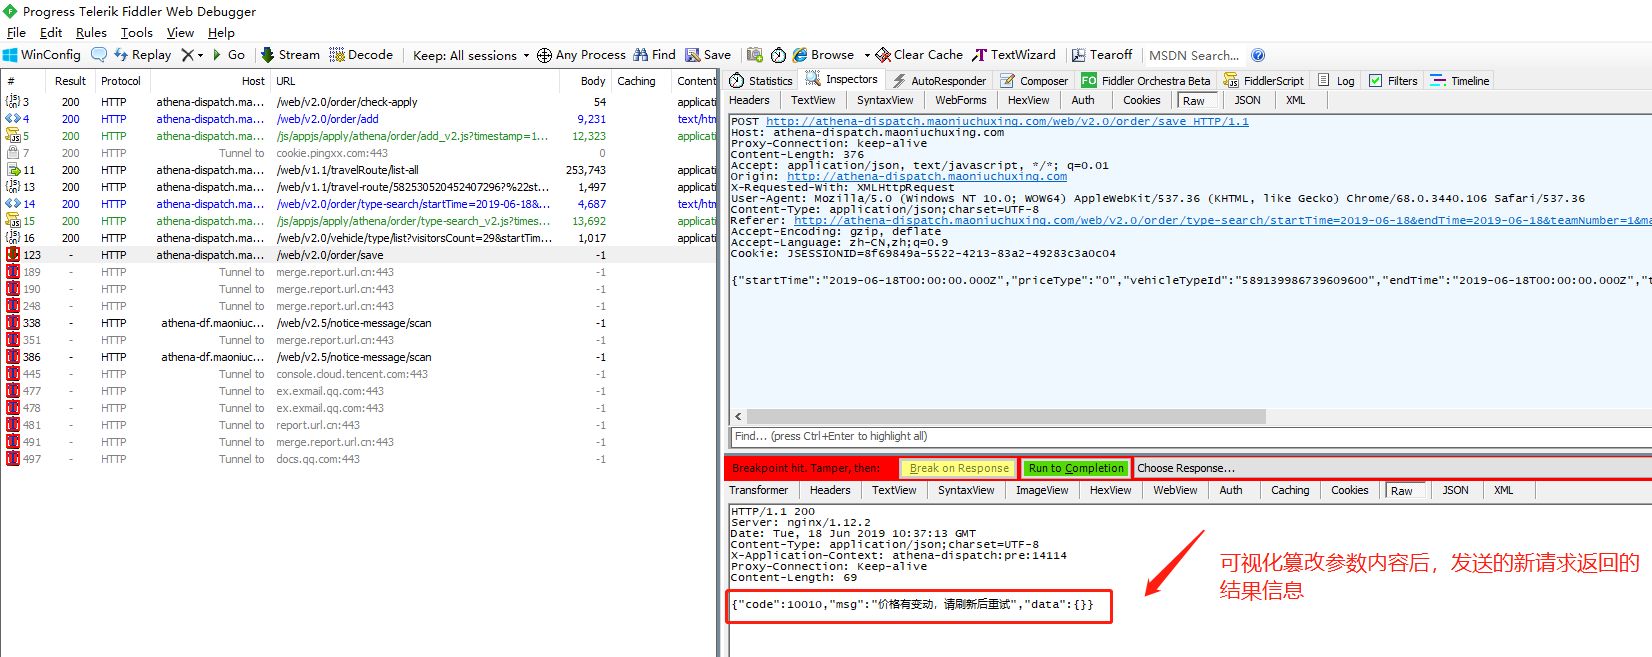This screenshot has height=657, width=1652.
Task: Click the session 338 breakpoint icon
Action: pos(13,323)
